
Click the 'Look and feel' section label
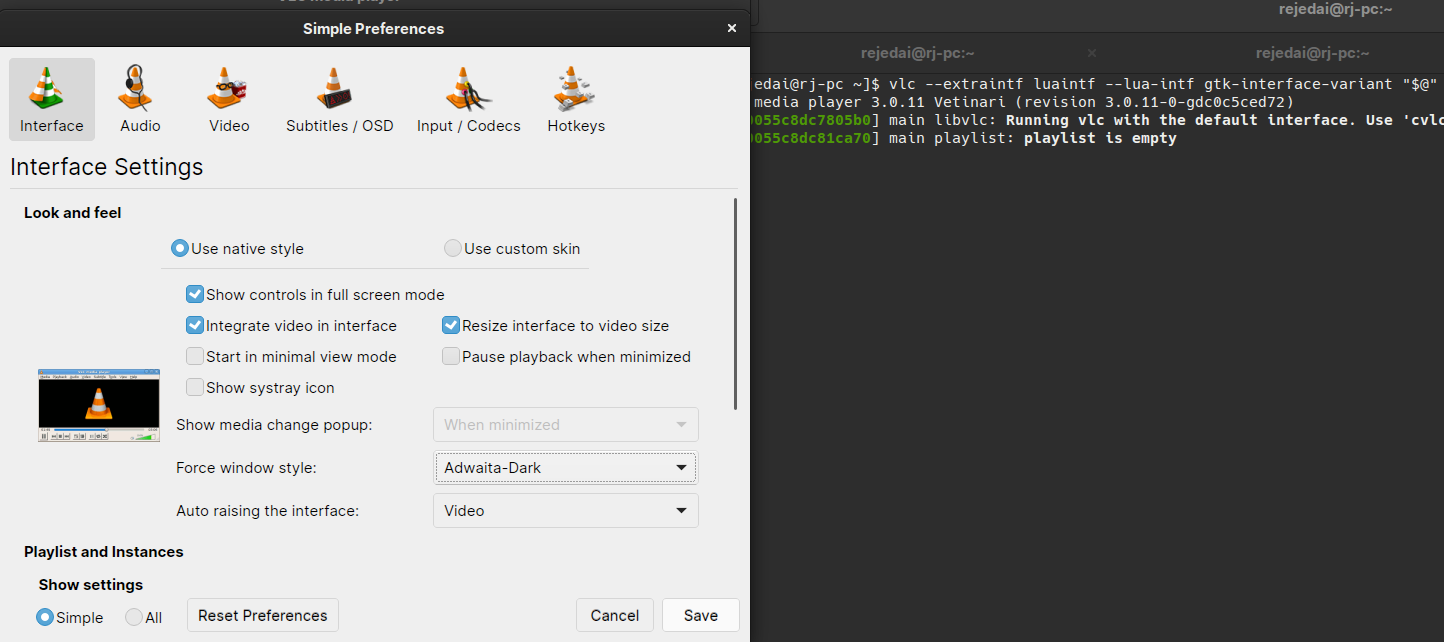coord(73,213)
